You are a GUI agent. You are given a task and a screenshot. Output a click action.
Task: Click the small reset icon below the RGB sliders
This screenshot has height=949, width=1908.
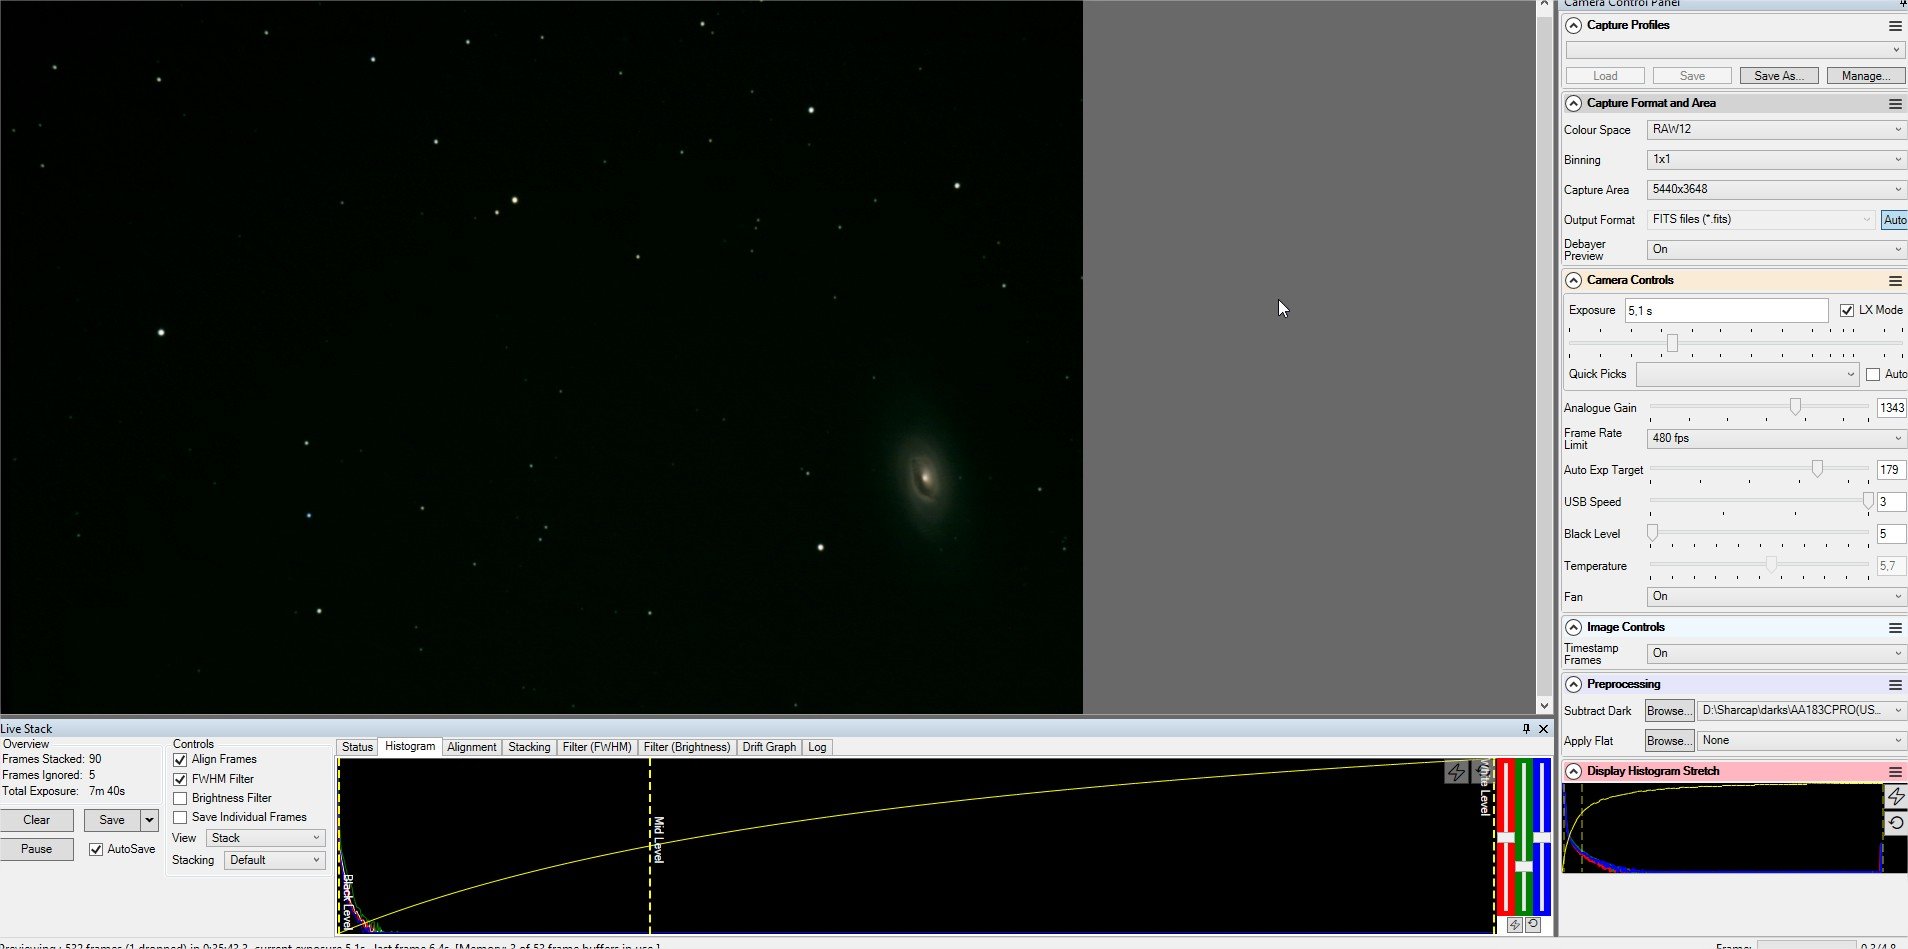(1533, 925)
